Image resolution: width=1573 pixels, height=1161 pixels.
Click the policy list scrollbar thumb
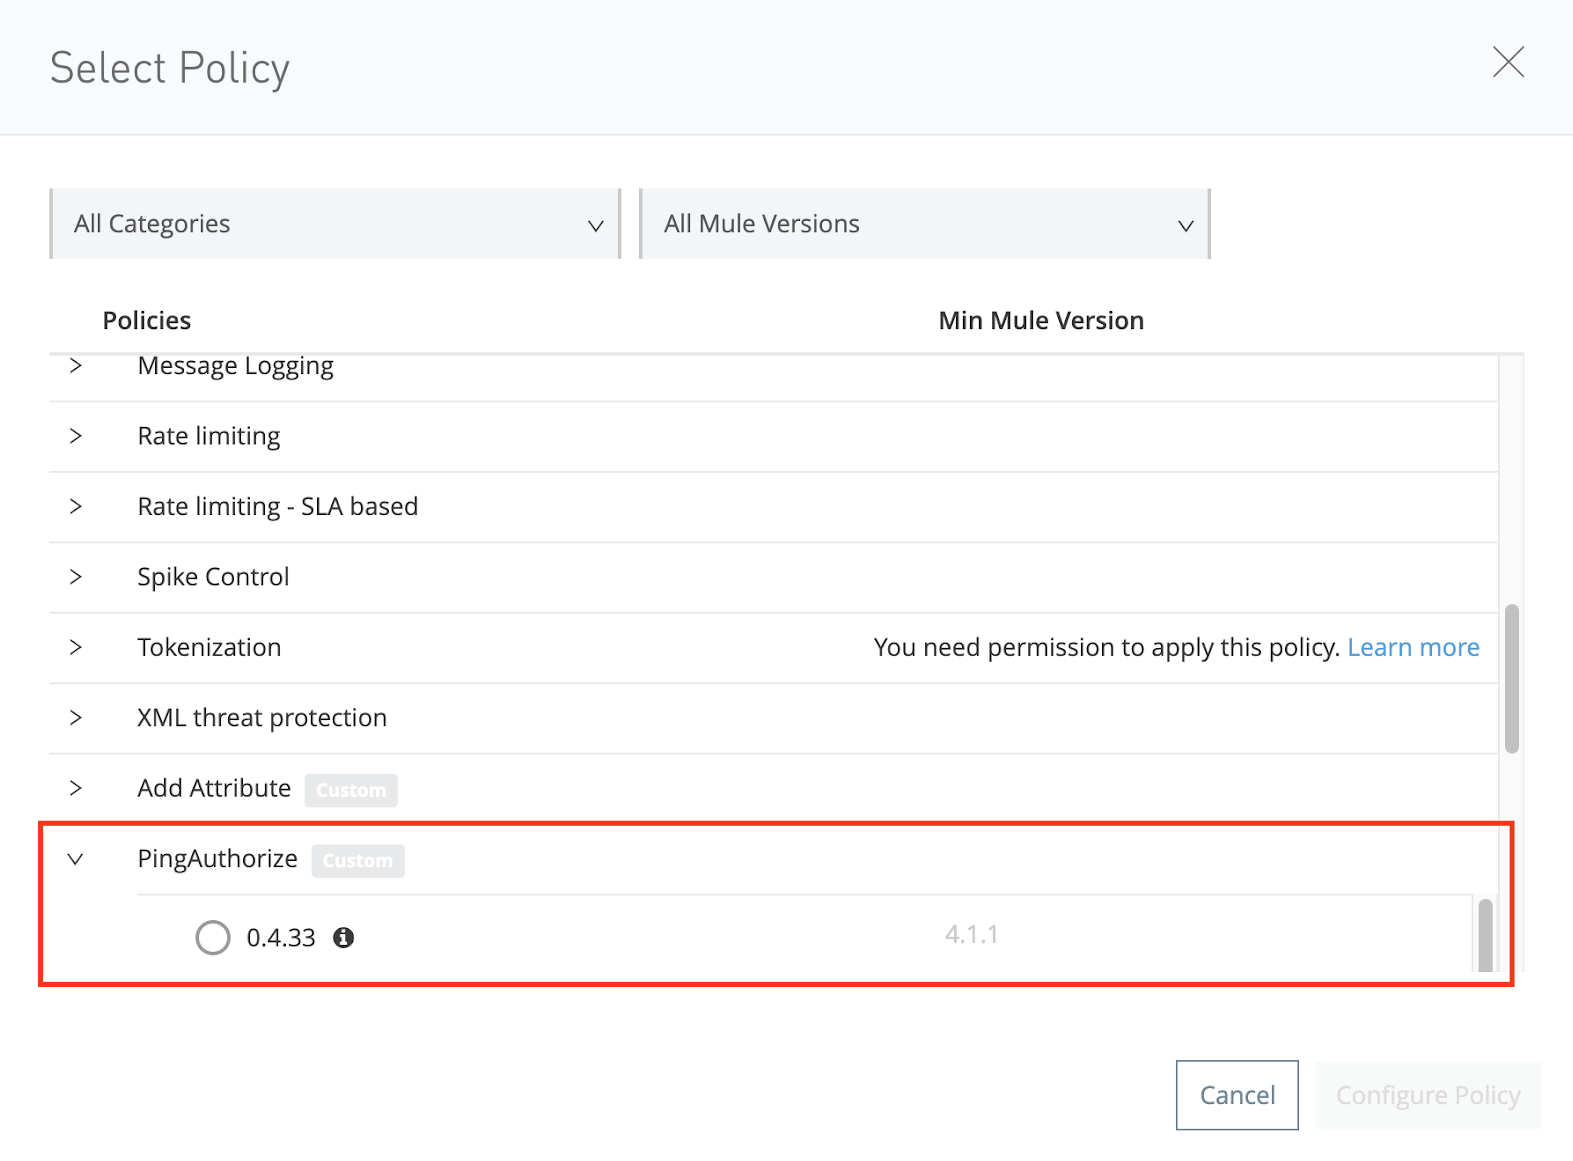click(x=1511, y=678)
